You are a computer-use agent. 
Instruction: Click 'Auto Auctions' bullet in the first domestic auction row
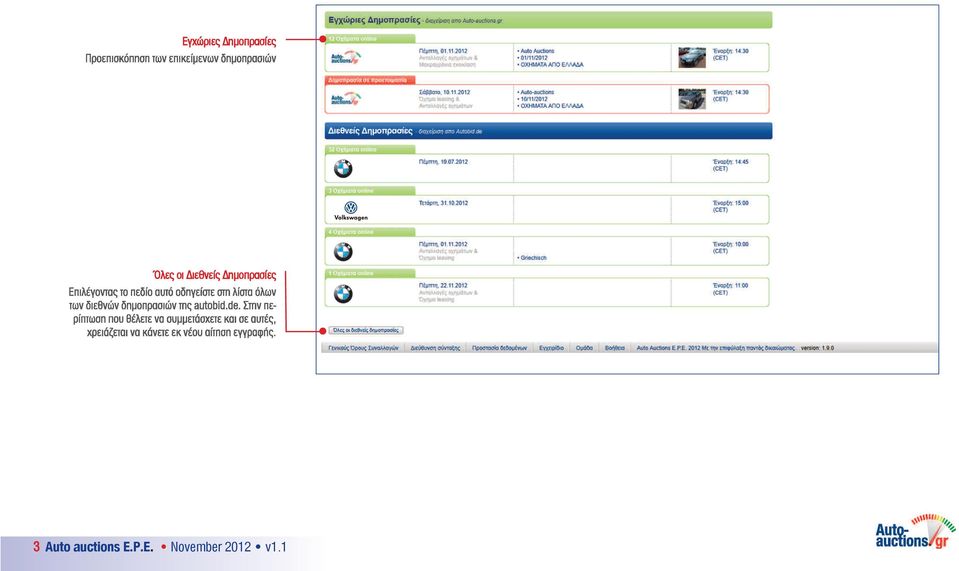(536, 51)
